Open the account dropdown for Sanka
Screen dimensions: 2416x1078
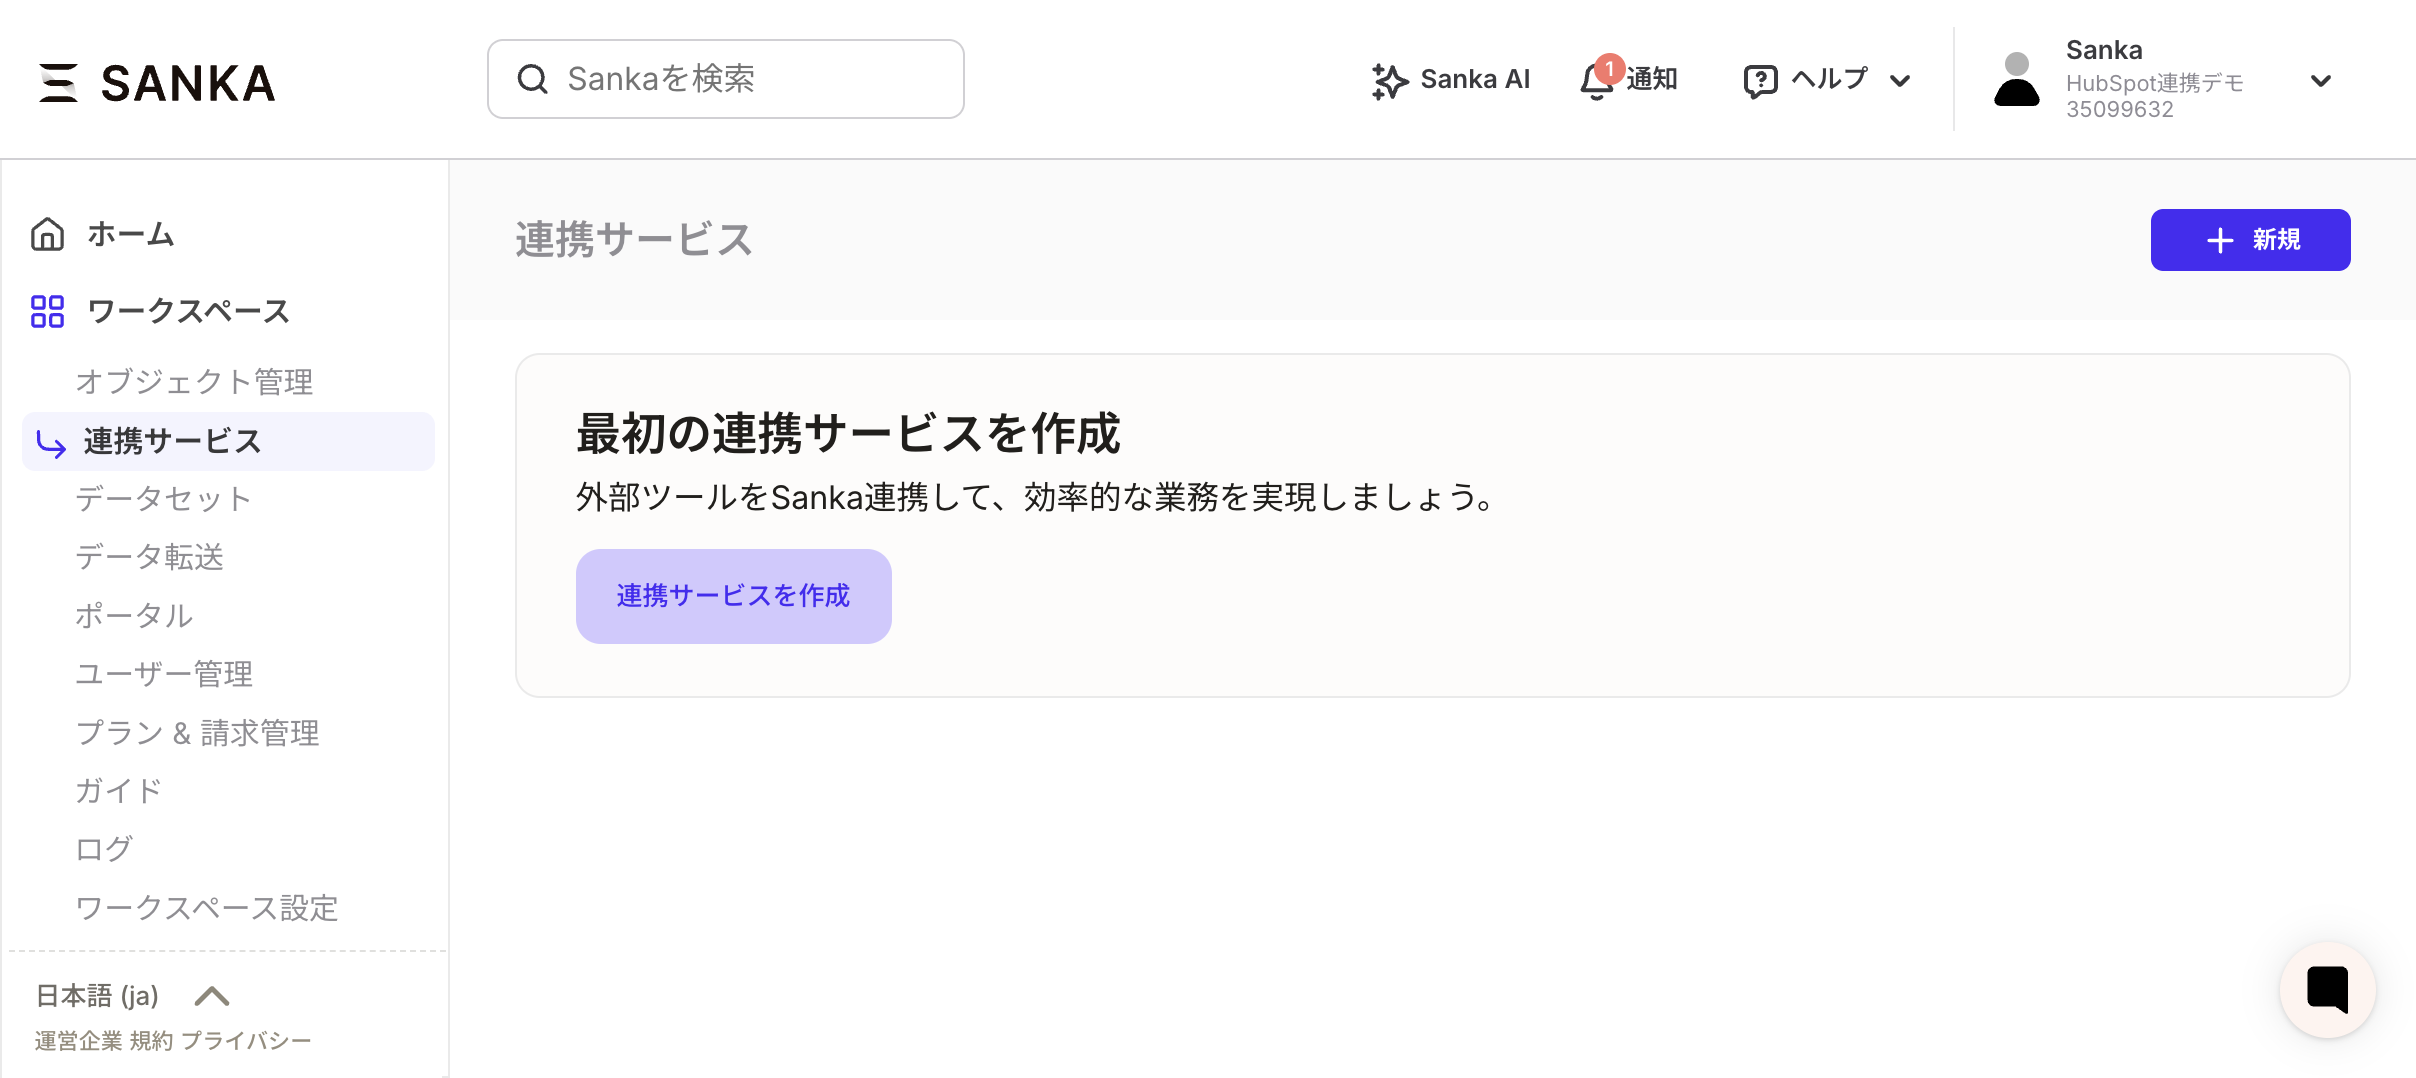coord(2322,80)
